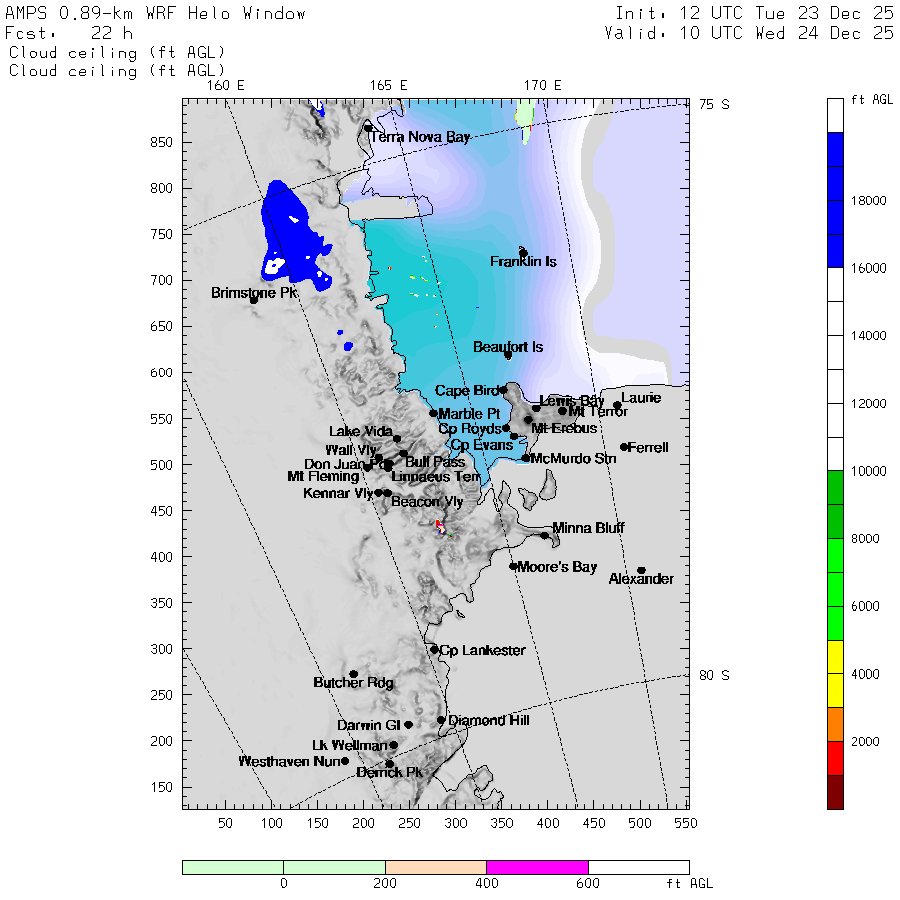Click the 'Init: 12 UTC Tue 23 Dec 25' text
The height and width of the screenshot is (900, 900).
pos(754,13)
